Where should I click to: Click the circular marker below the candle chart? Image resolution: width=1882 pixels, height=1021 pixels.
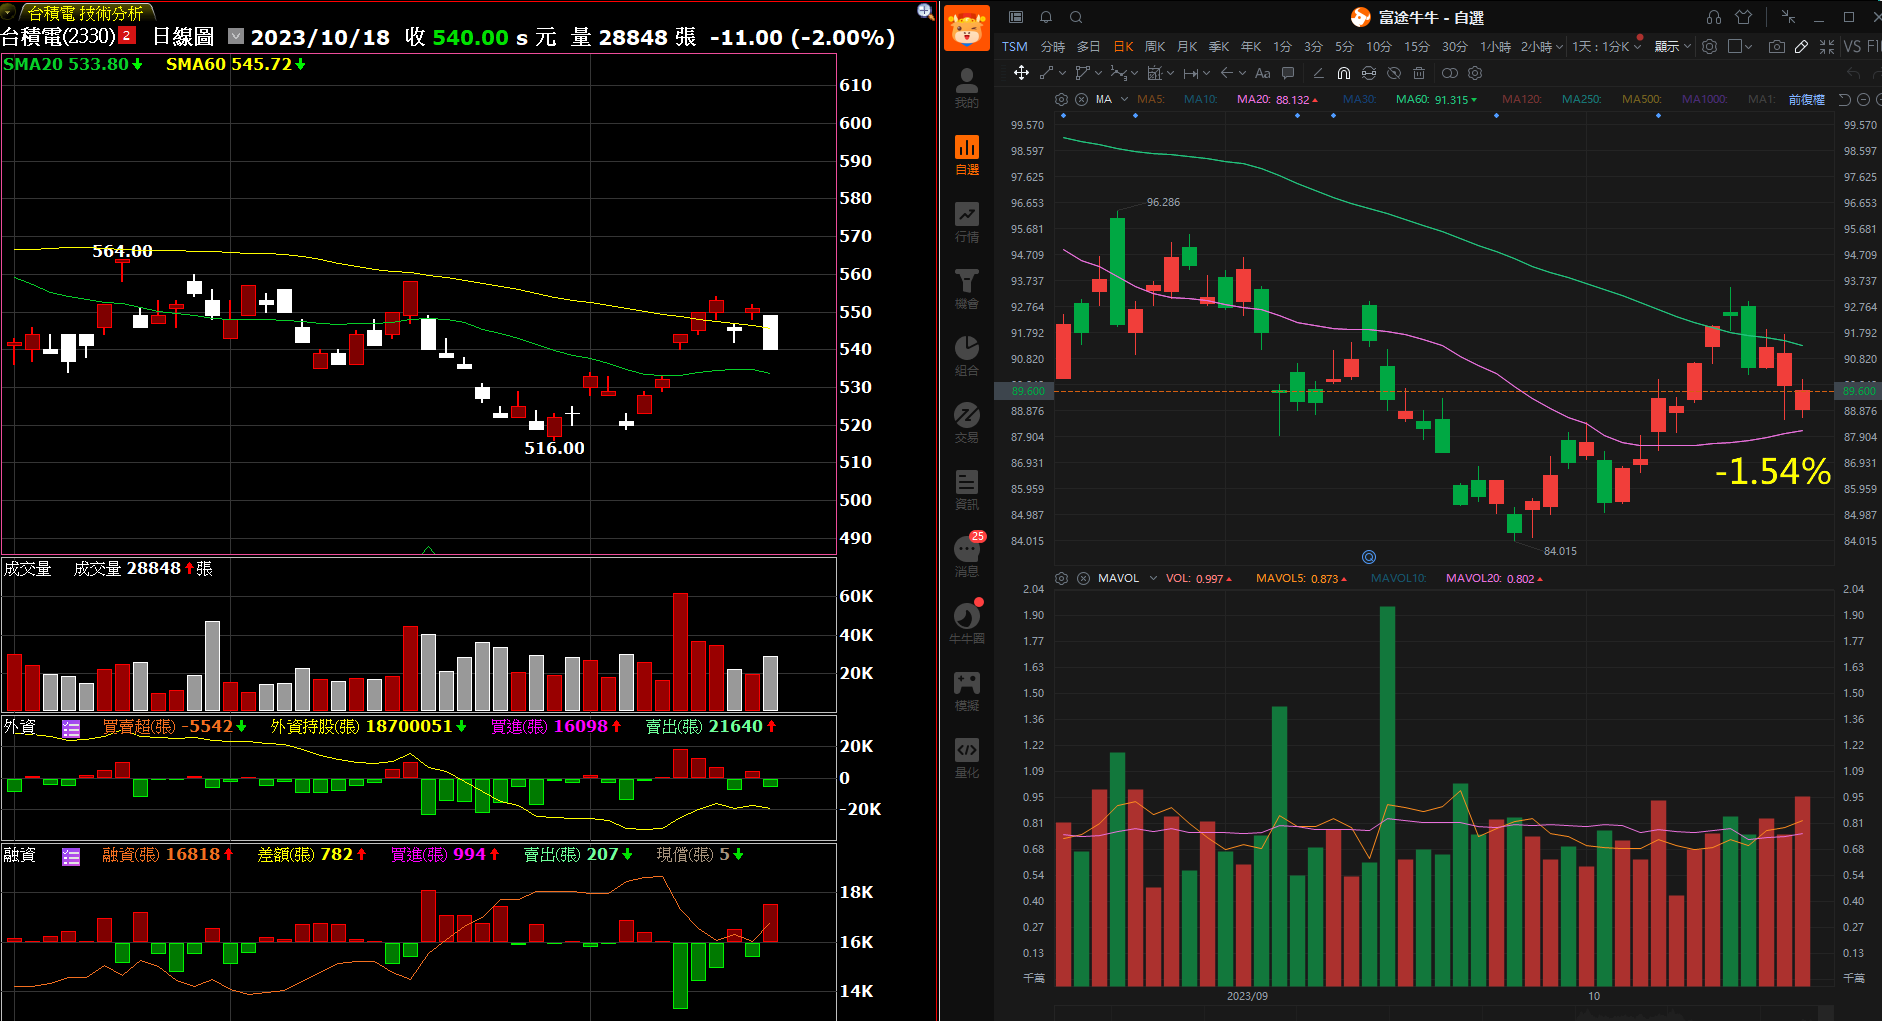click(1369, 557)
